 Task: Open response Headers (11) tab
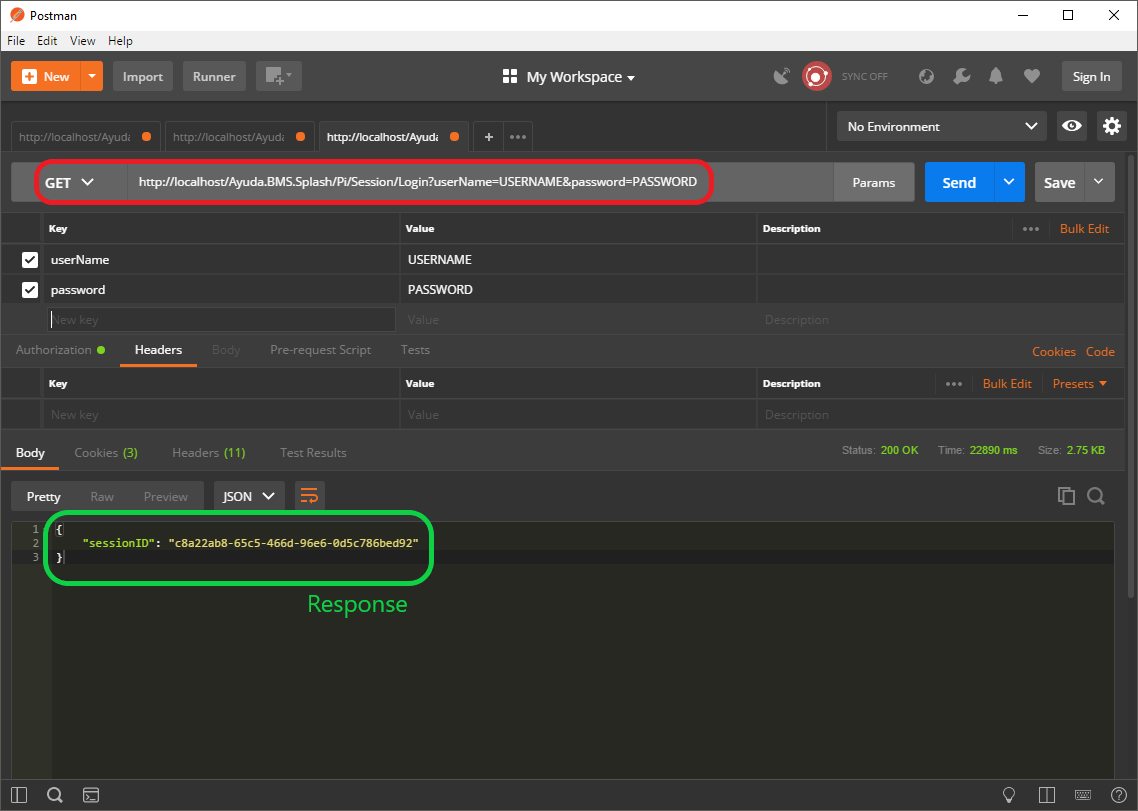pyautogui.click(x=208, y=453)
